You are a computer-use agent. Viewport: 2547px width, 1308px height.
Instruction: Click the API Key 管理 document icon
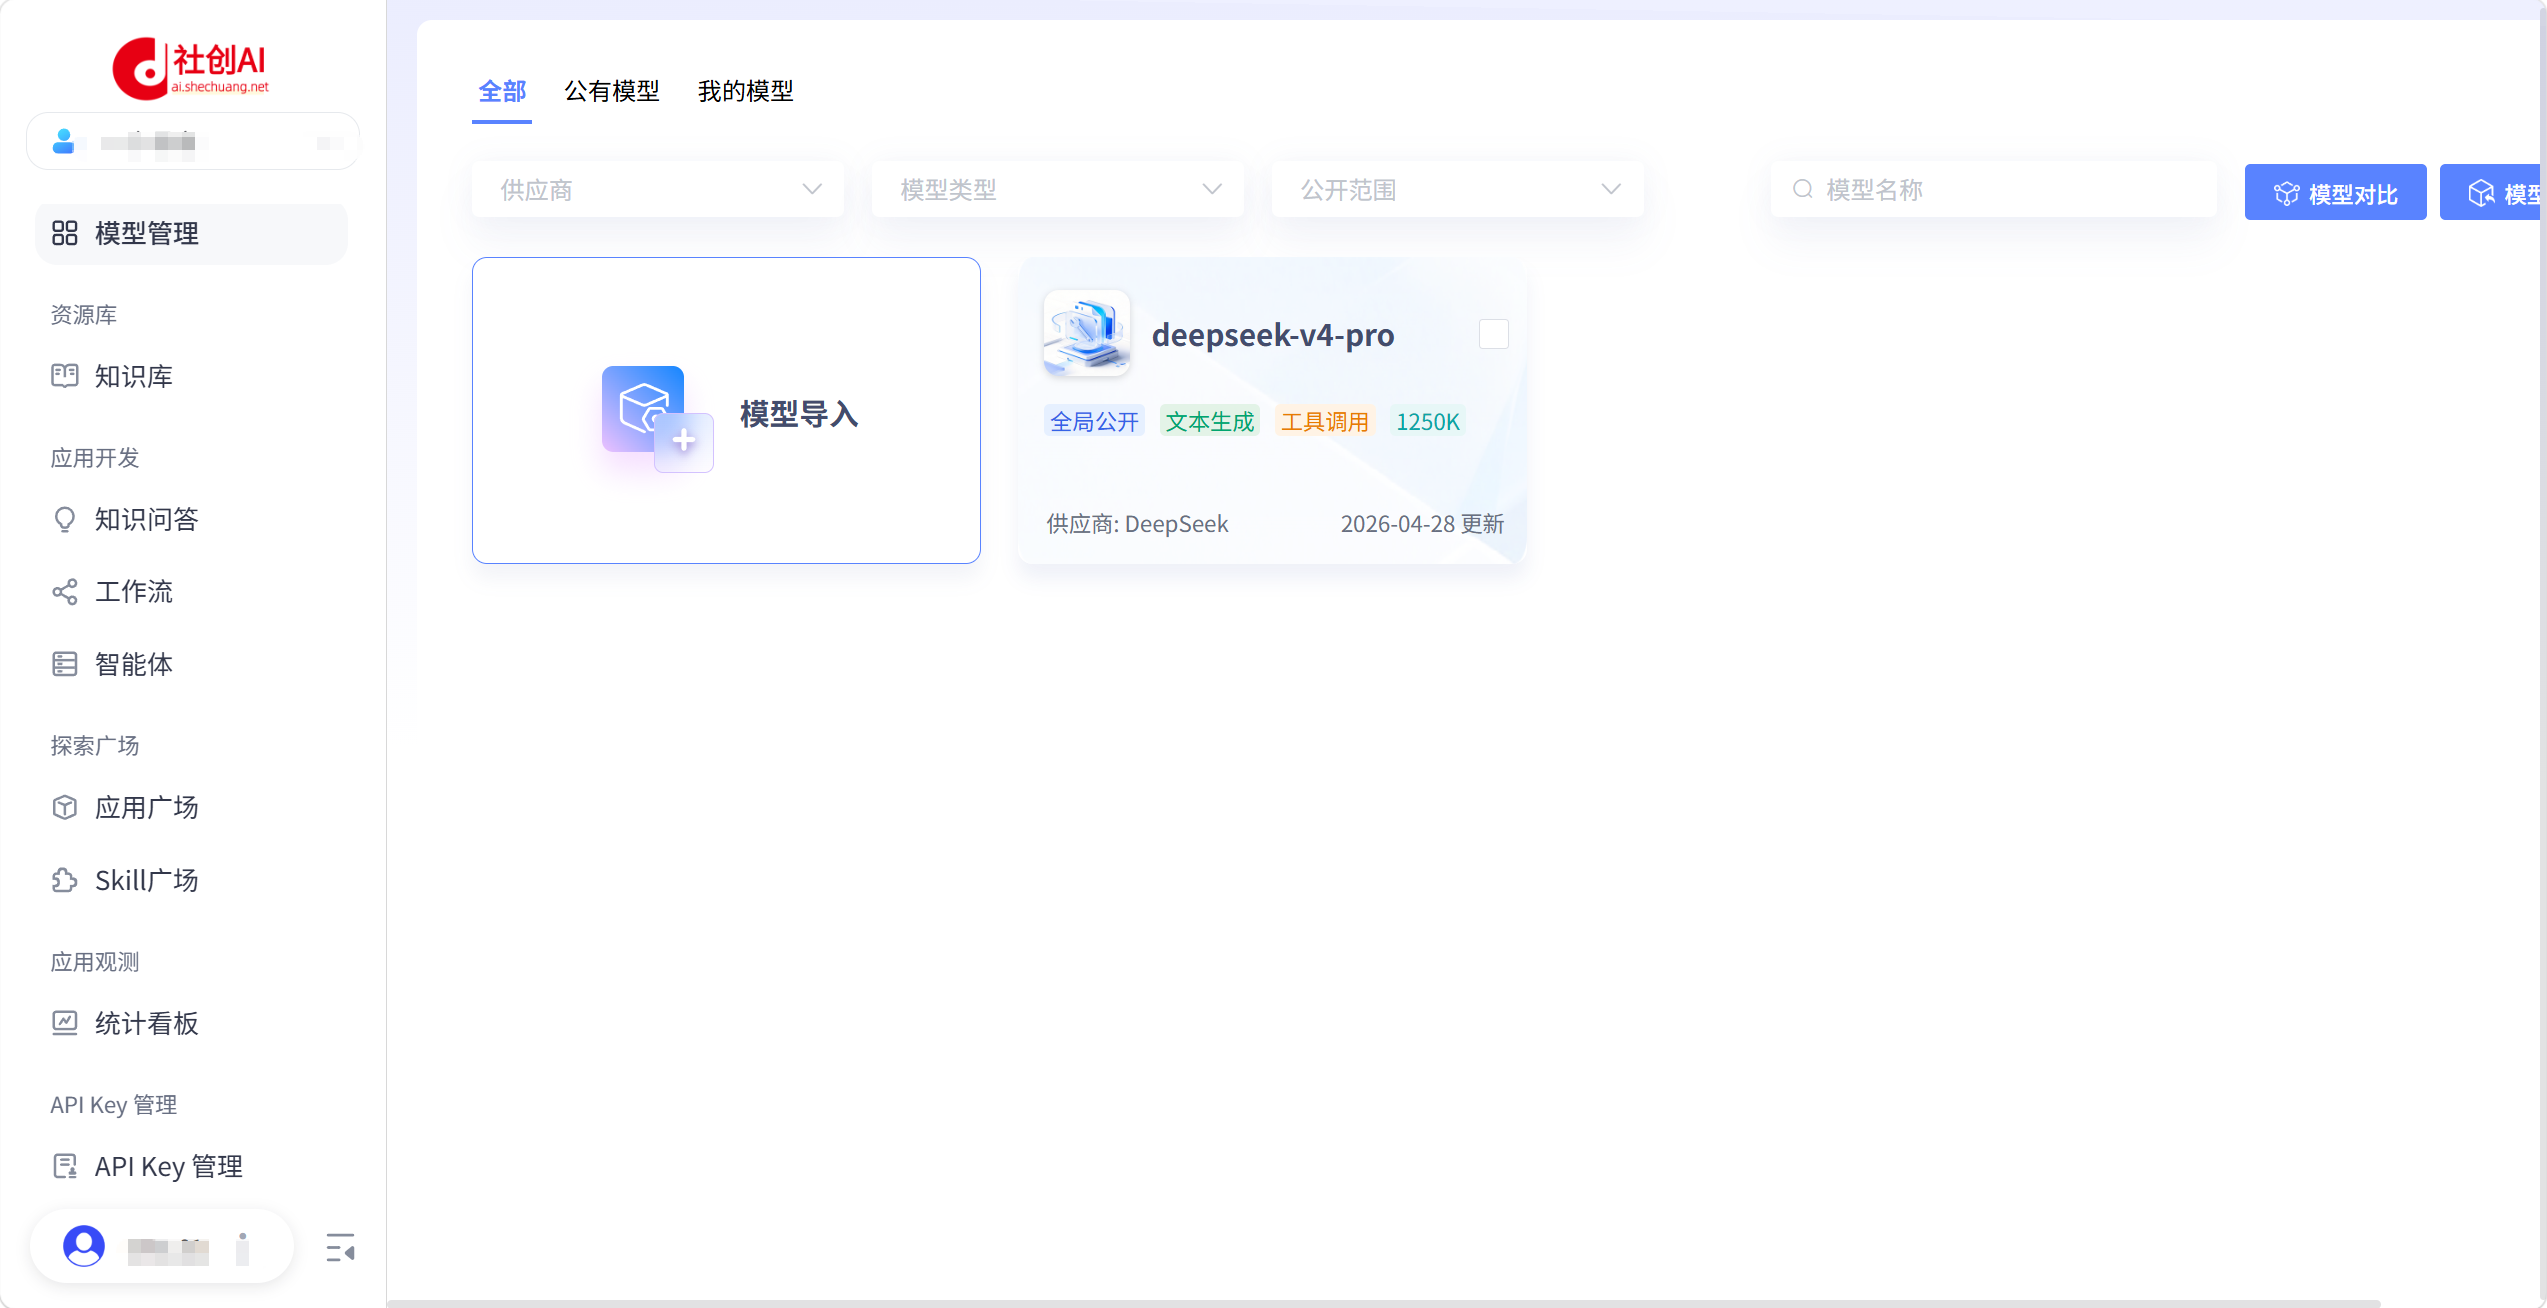click(x=65, y=1166)
